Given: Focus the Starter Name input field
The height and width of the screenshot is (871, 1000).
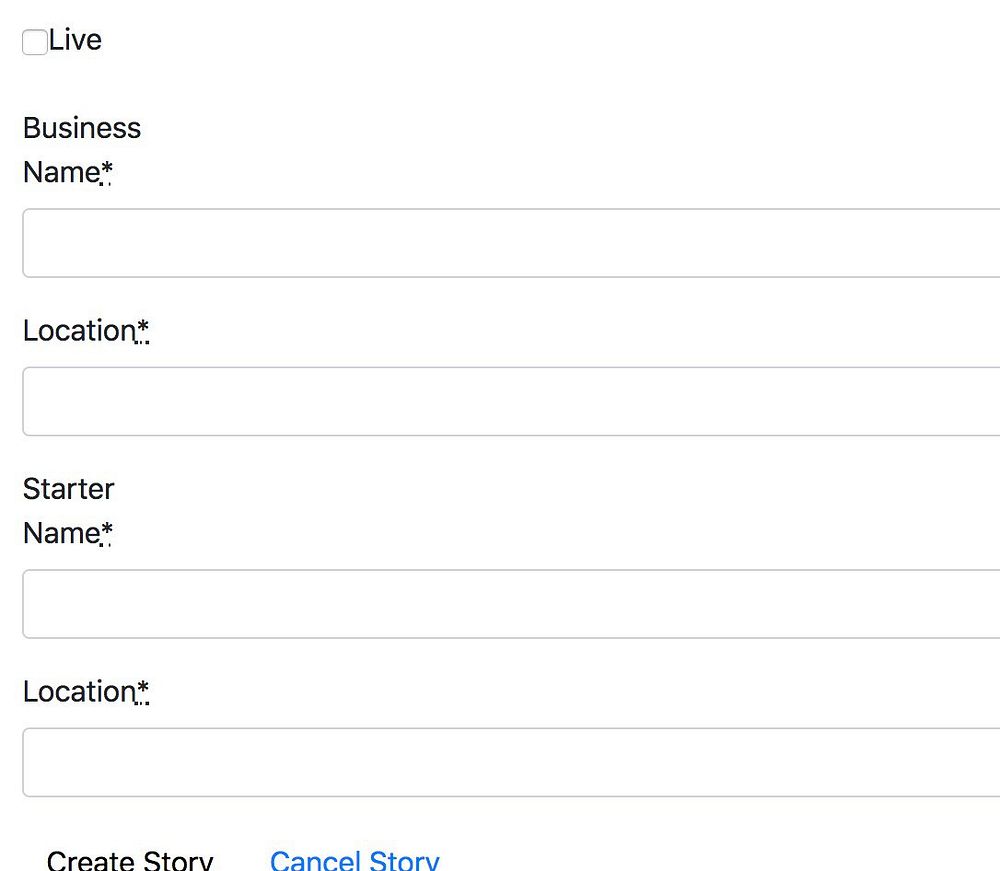Looking at the screenshot, I should (x=510, y=604).
